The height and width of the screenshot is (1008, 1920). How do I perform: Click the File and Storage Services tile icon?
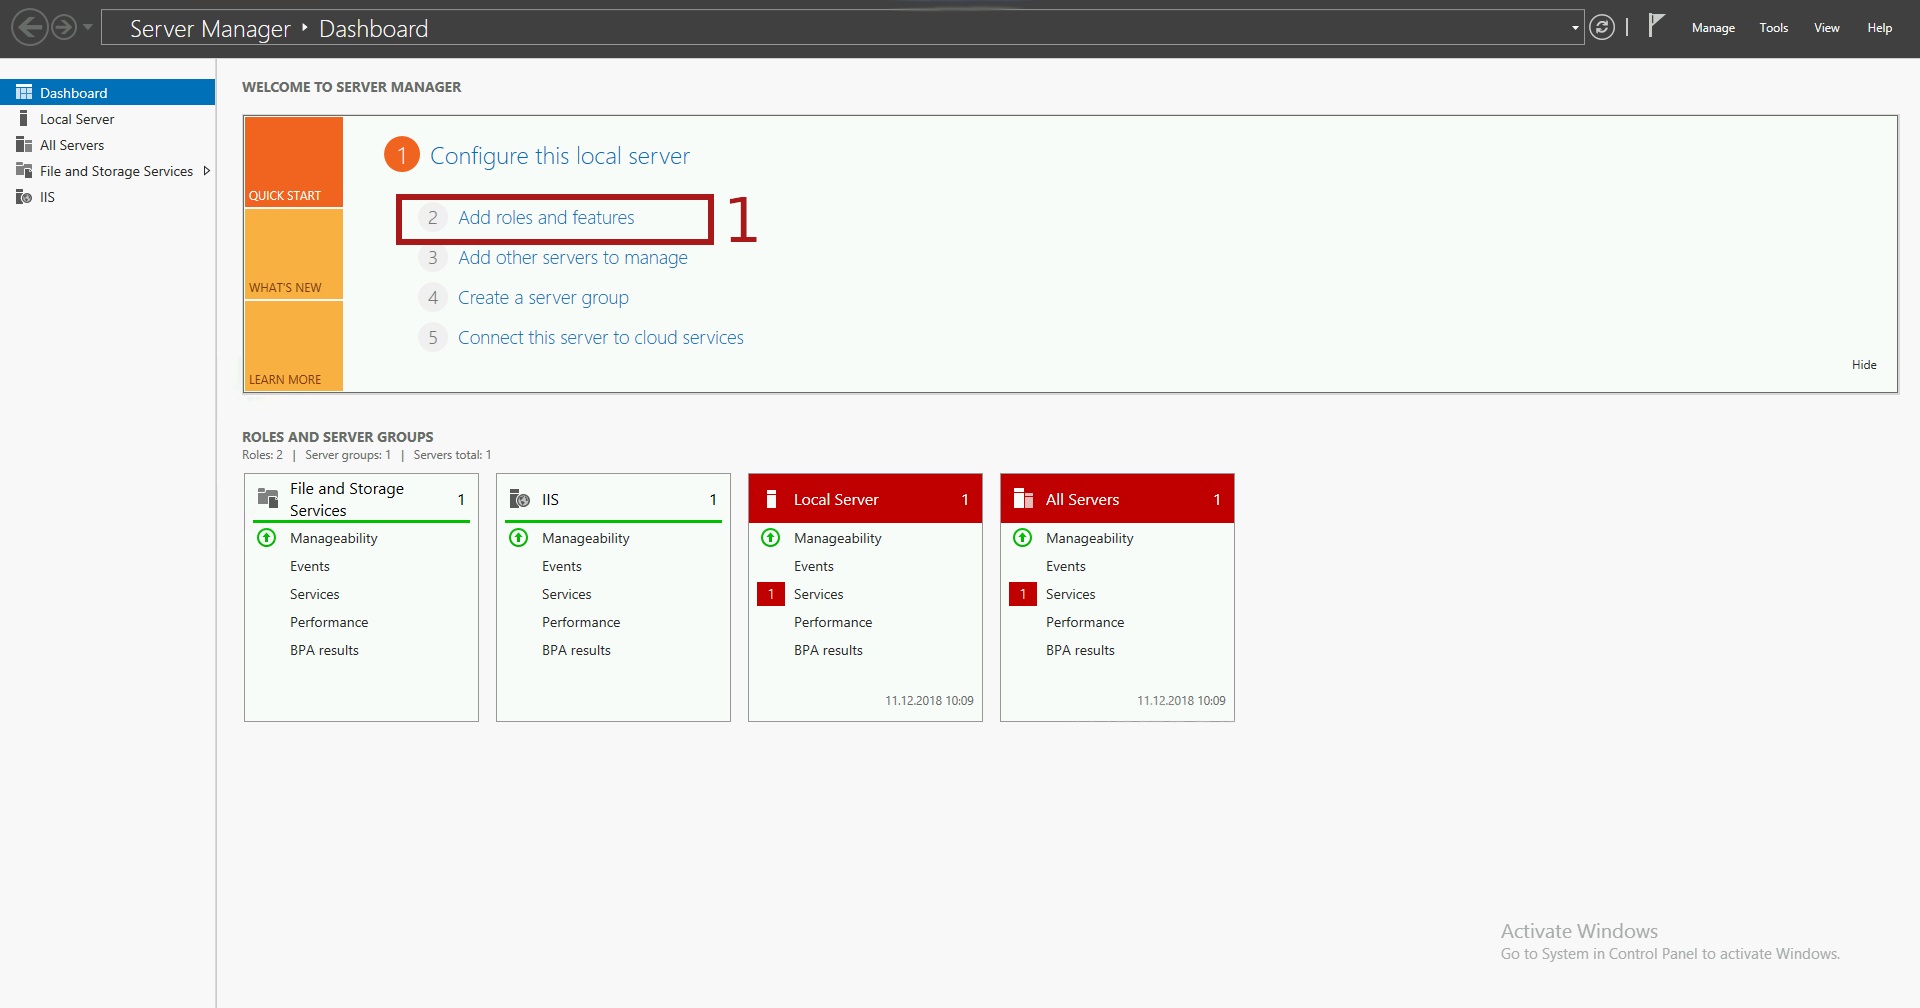pyautogui.click(x=268, y=498)
